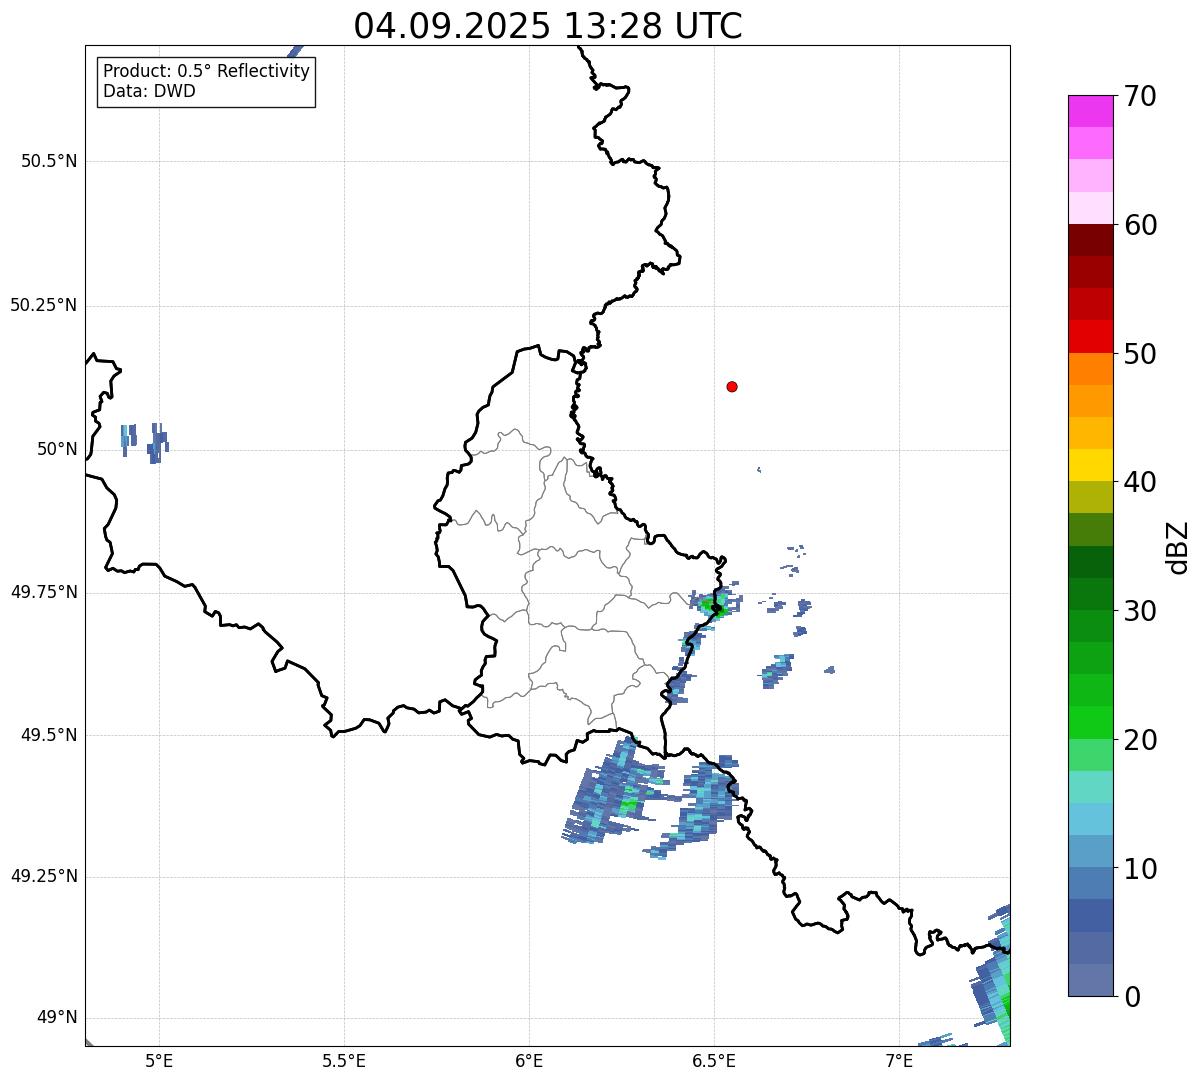Click the colorbar value 0
The height and width of the screenshot is (1081, 1202).
1133,997
